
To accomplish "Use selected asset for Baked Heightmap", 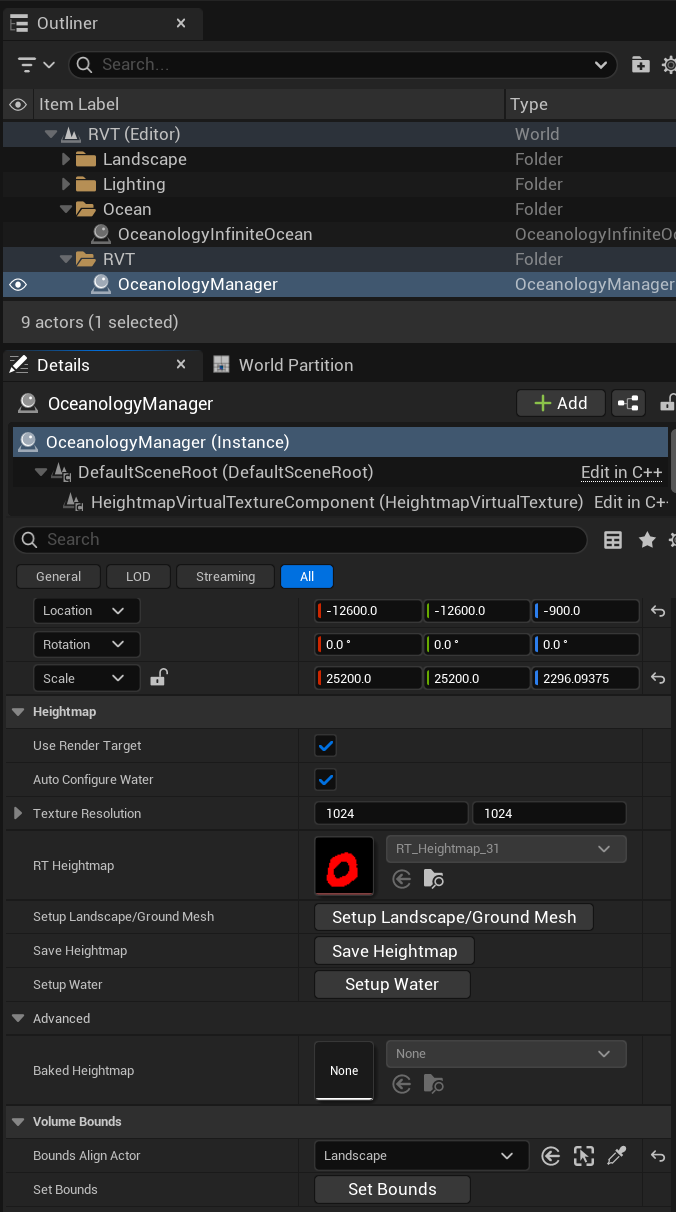I will click(x=402, y=1084).
